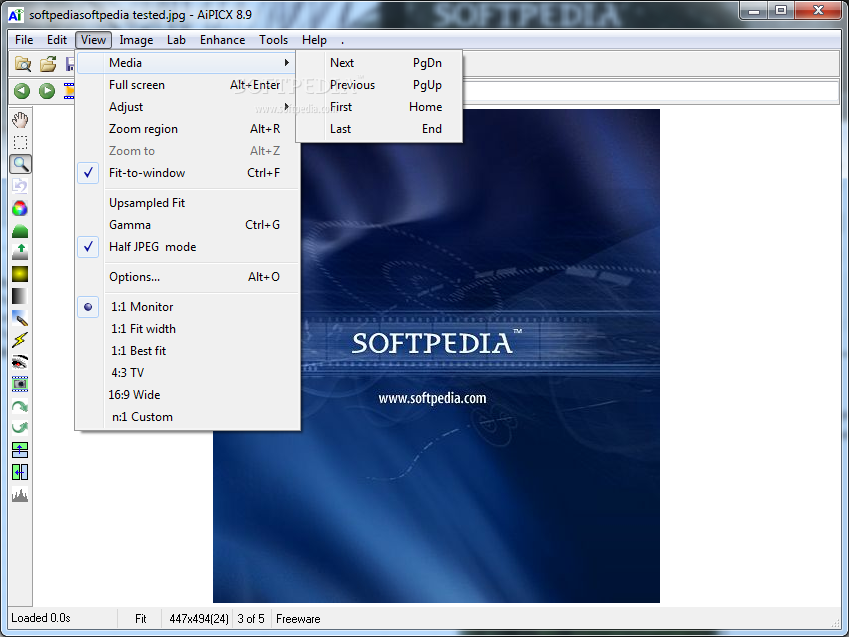Select the red-eye removal tool
This screenshot has height=637, width=849.
pyautogui.click(x=20, y=362)
